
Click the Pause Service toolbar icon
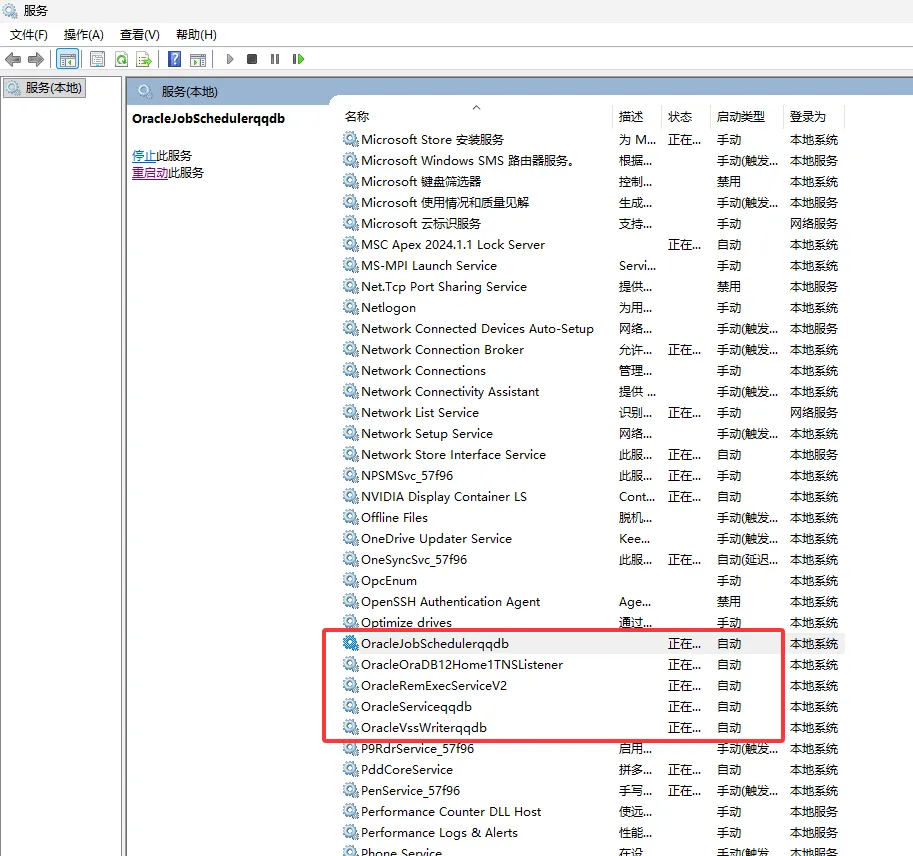pyautogui.click(x=275, y=59)
